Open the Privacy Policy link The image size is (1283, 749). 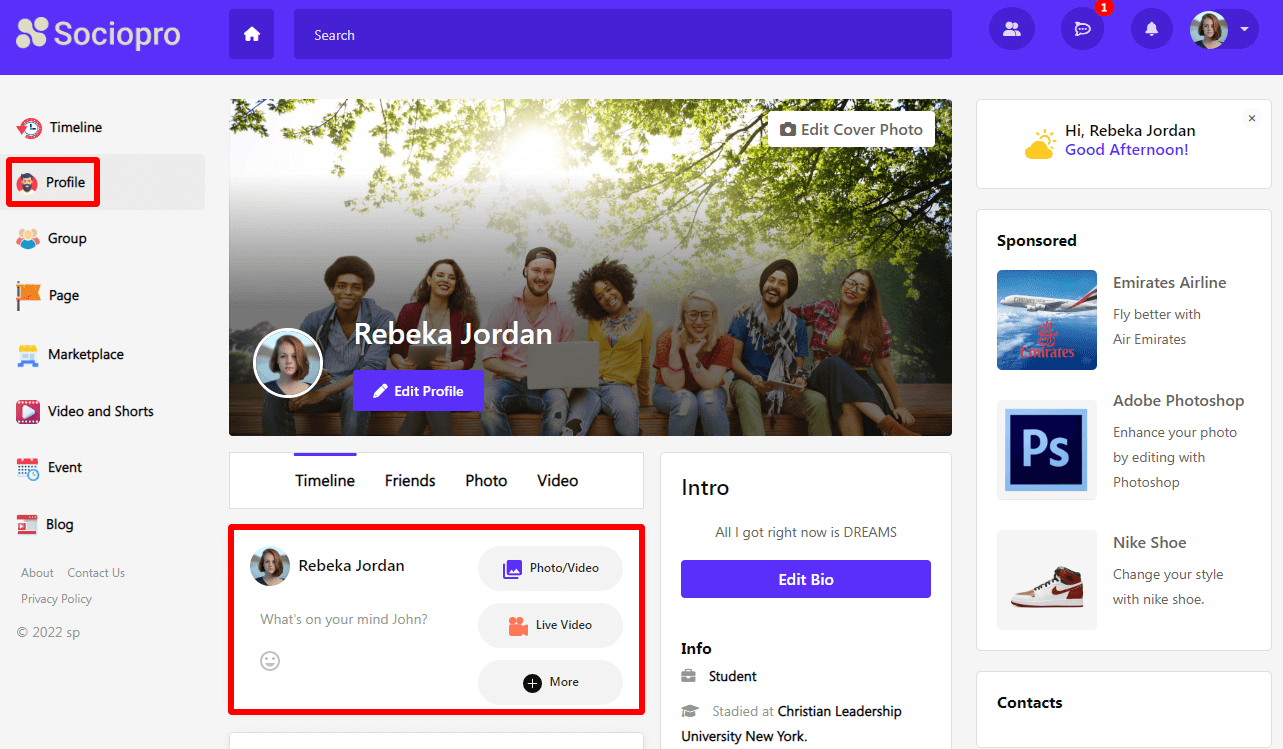[x=56, y=599]
